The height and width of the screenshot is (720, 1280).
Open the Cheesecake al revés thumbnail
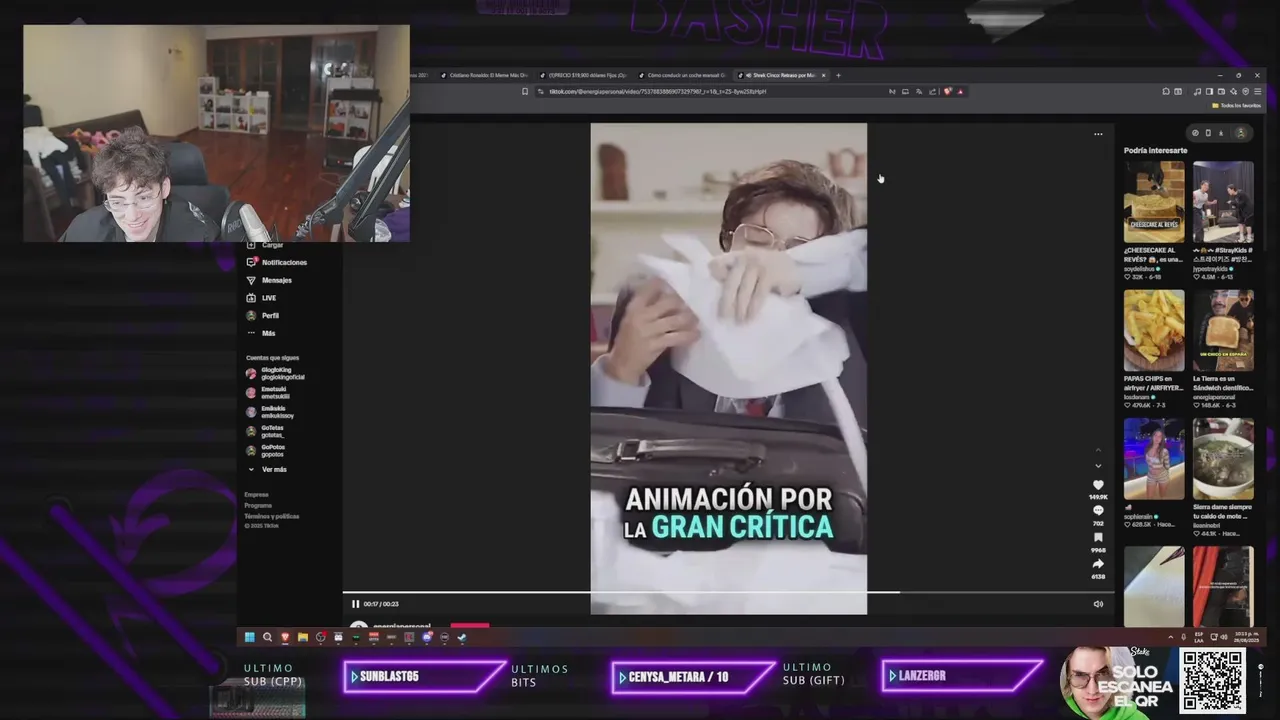[x=1154, y=202]
